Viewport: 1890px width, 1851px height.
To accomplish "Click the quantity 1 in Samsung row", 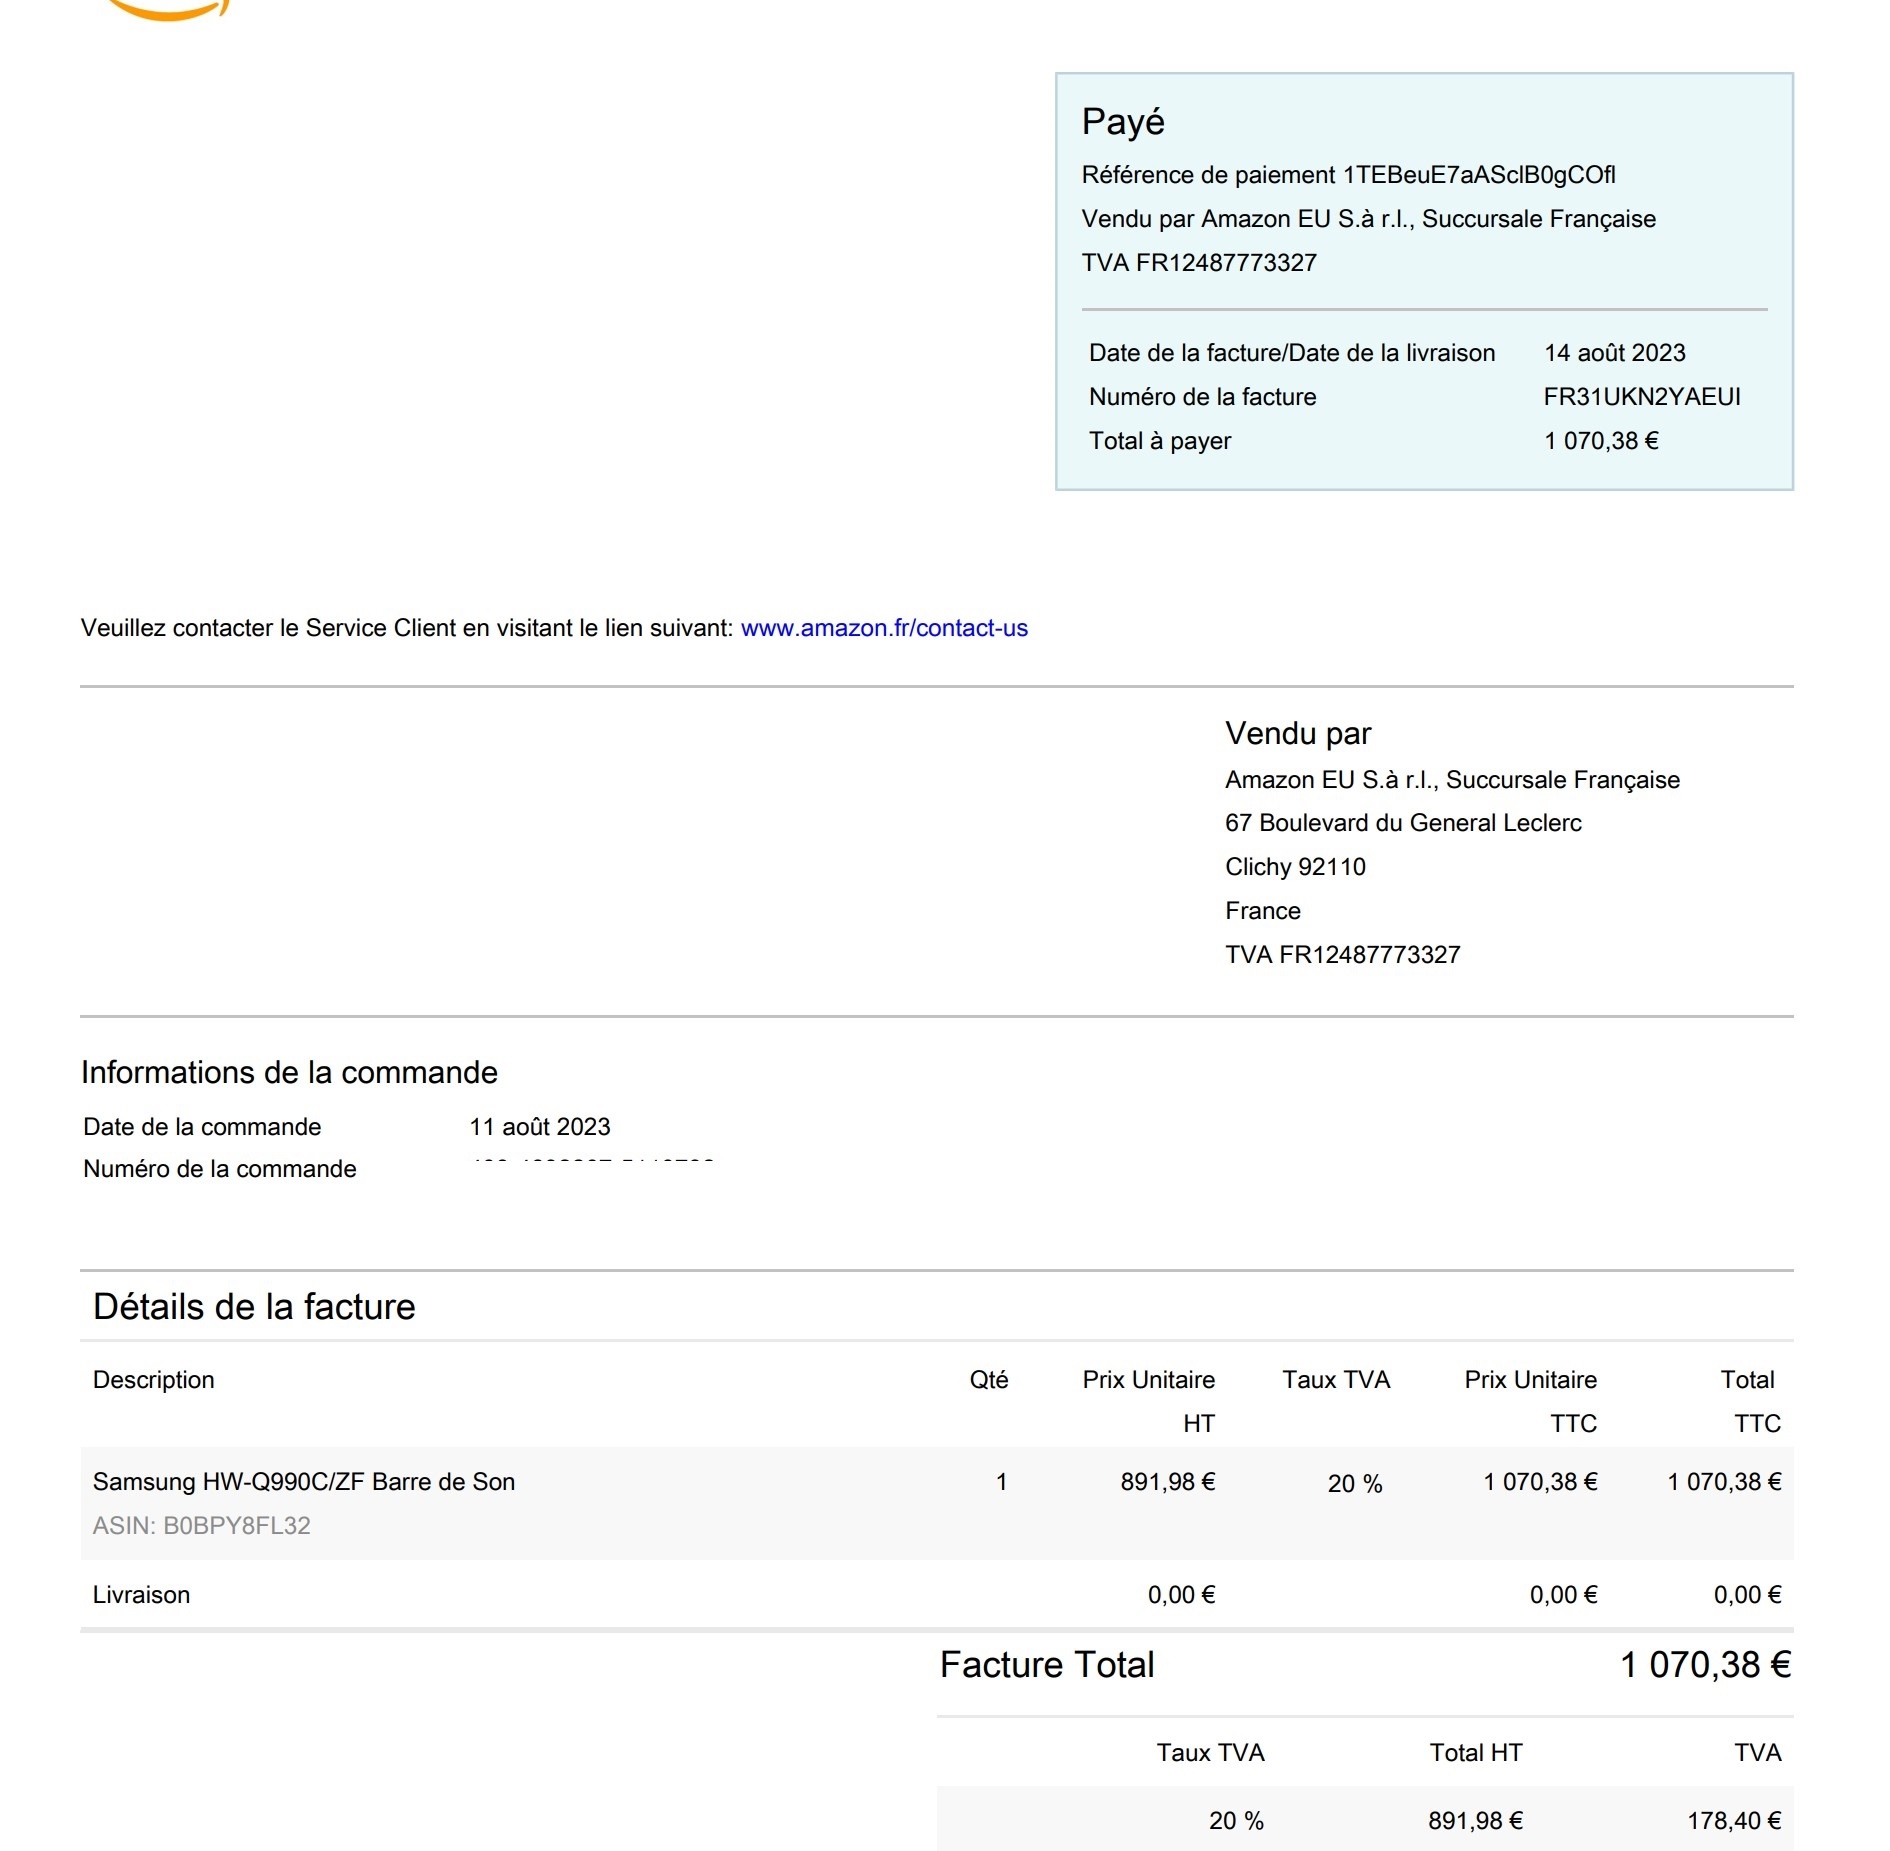I will (1001, 1482).
